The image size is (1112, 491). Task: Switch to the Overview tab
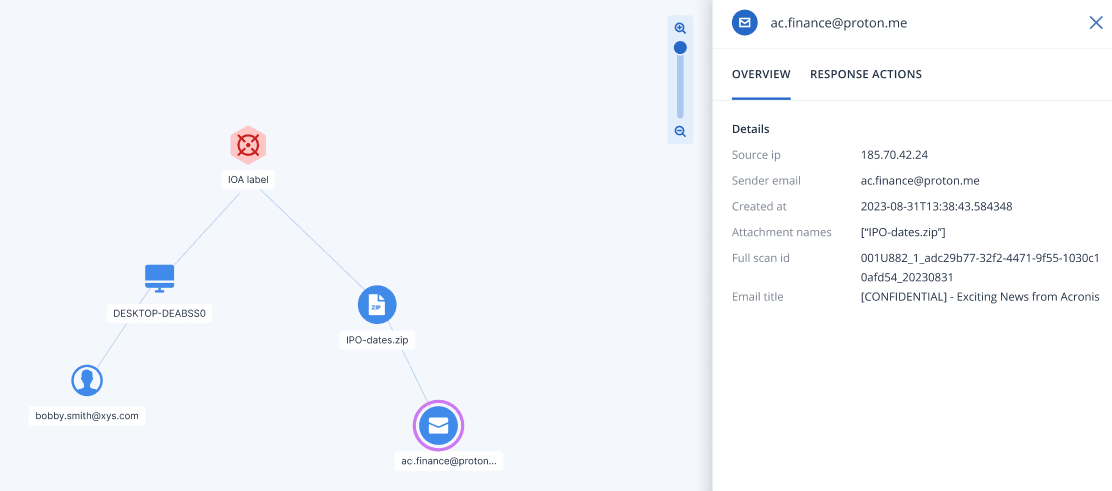click(x=761, y=74)
